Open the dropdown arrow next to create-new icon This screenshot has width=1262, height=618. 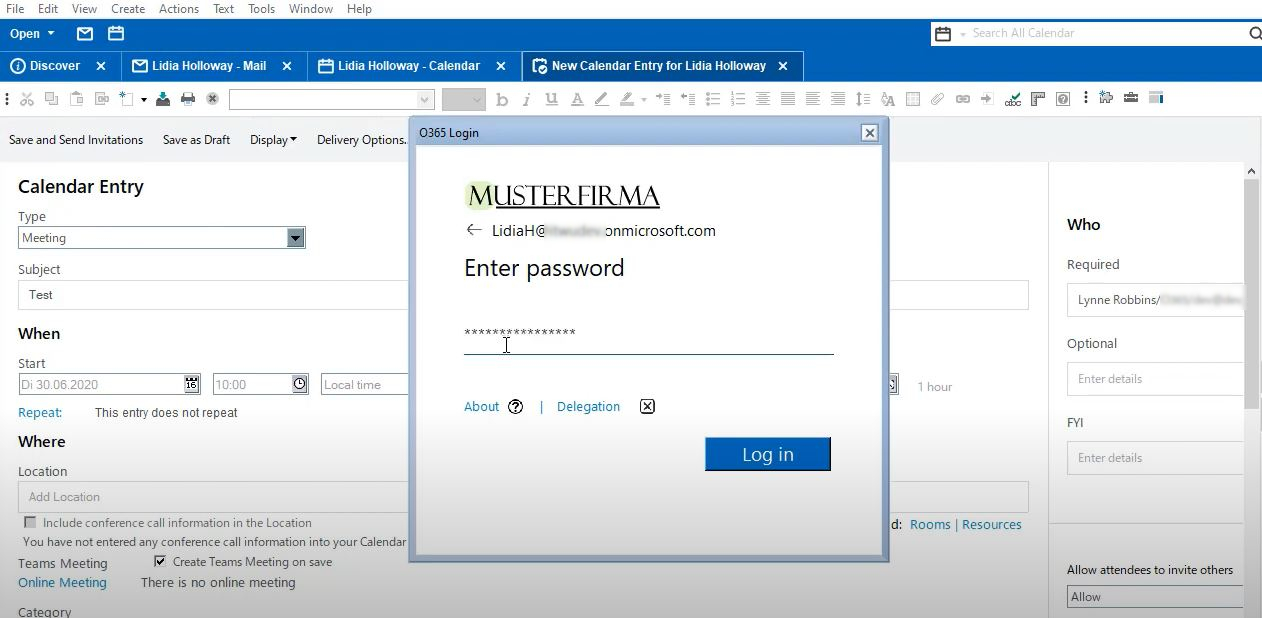[x=144, y=100]
